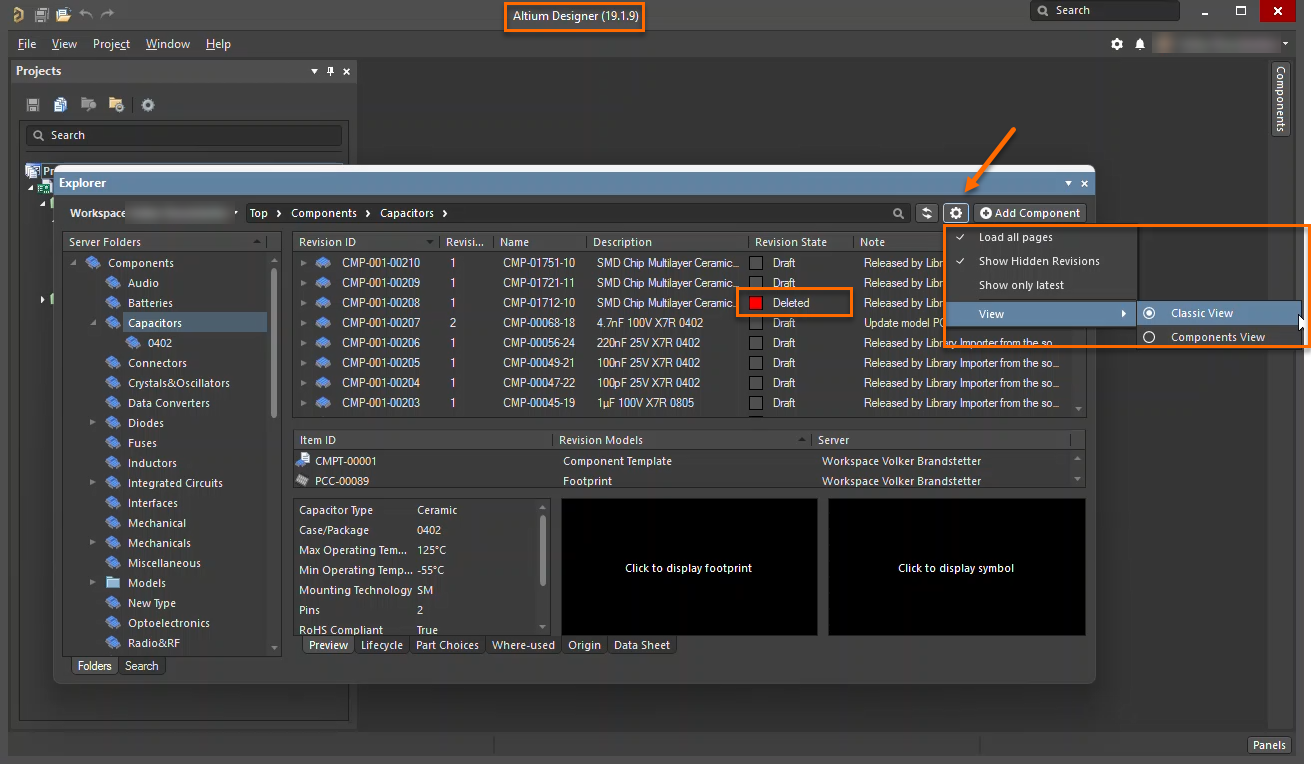Click the project folder icon with gear in Projects panel
The image size is (1311, 764).
116,104
